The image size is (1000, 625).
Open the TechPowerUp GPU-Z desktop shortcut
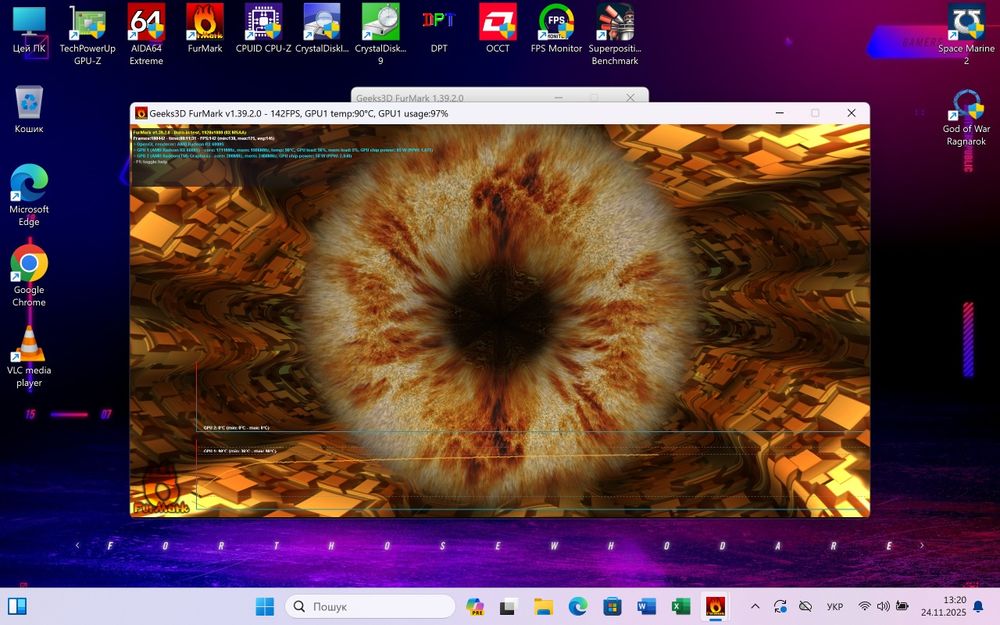click(x=88, y=22)
